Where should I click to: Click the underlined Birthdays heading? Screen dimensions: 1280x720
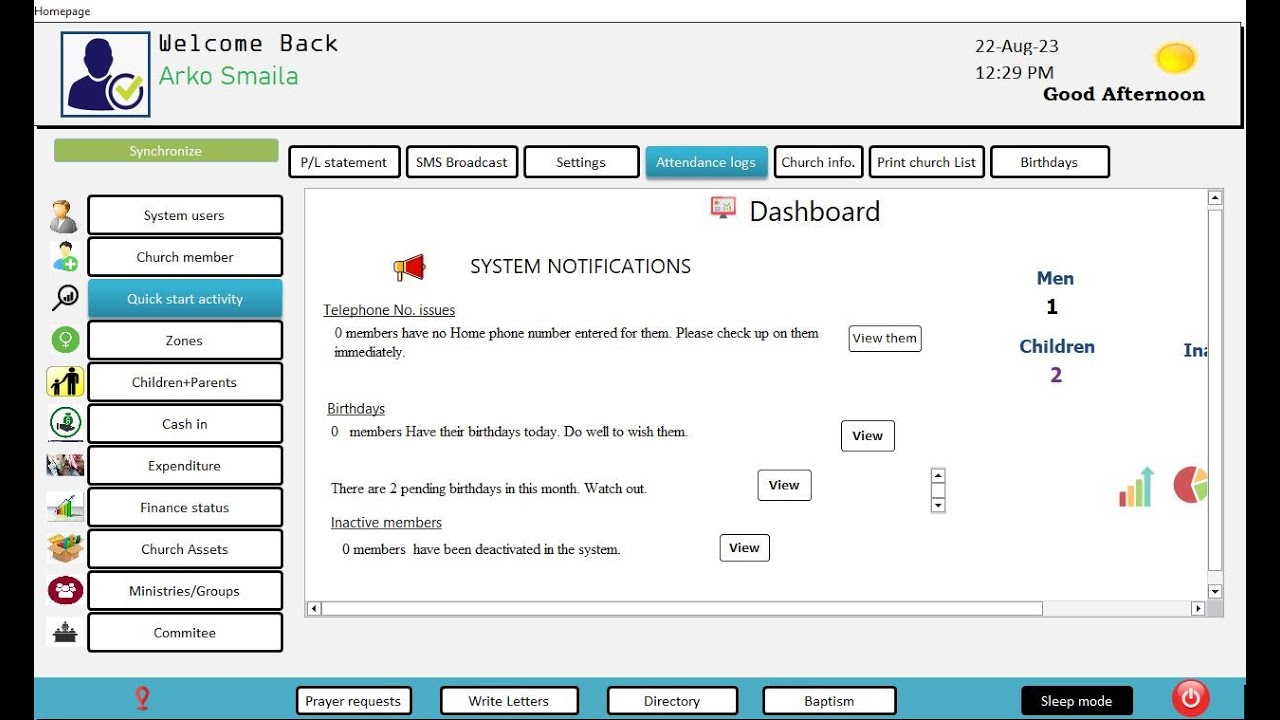pos(356,408)
